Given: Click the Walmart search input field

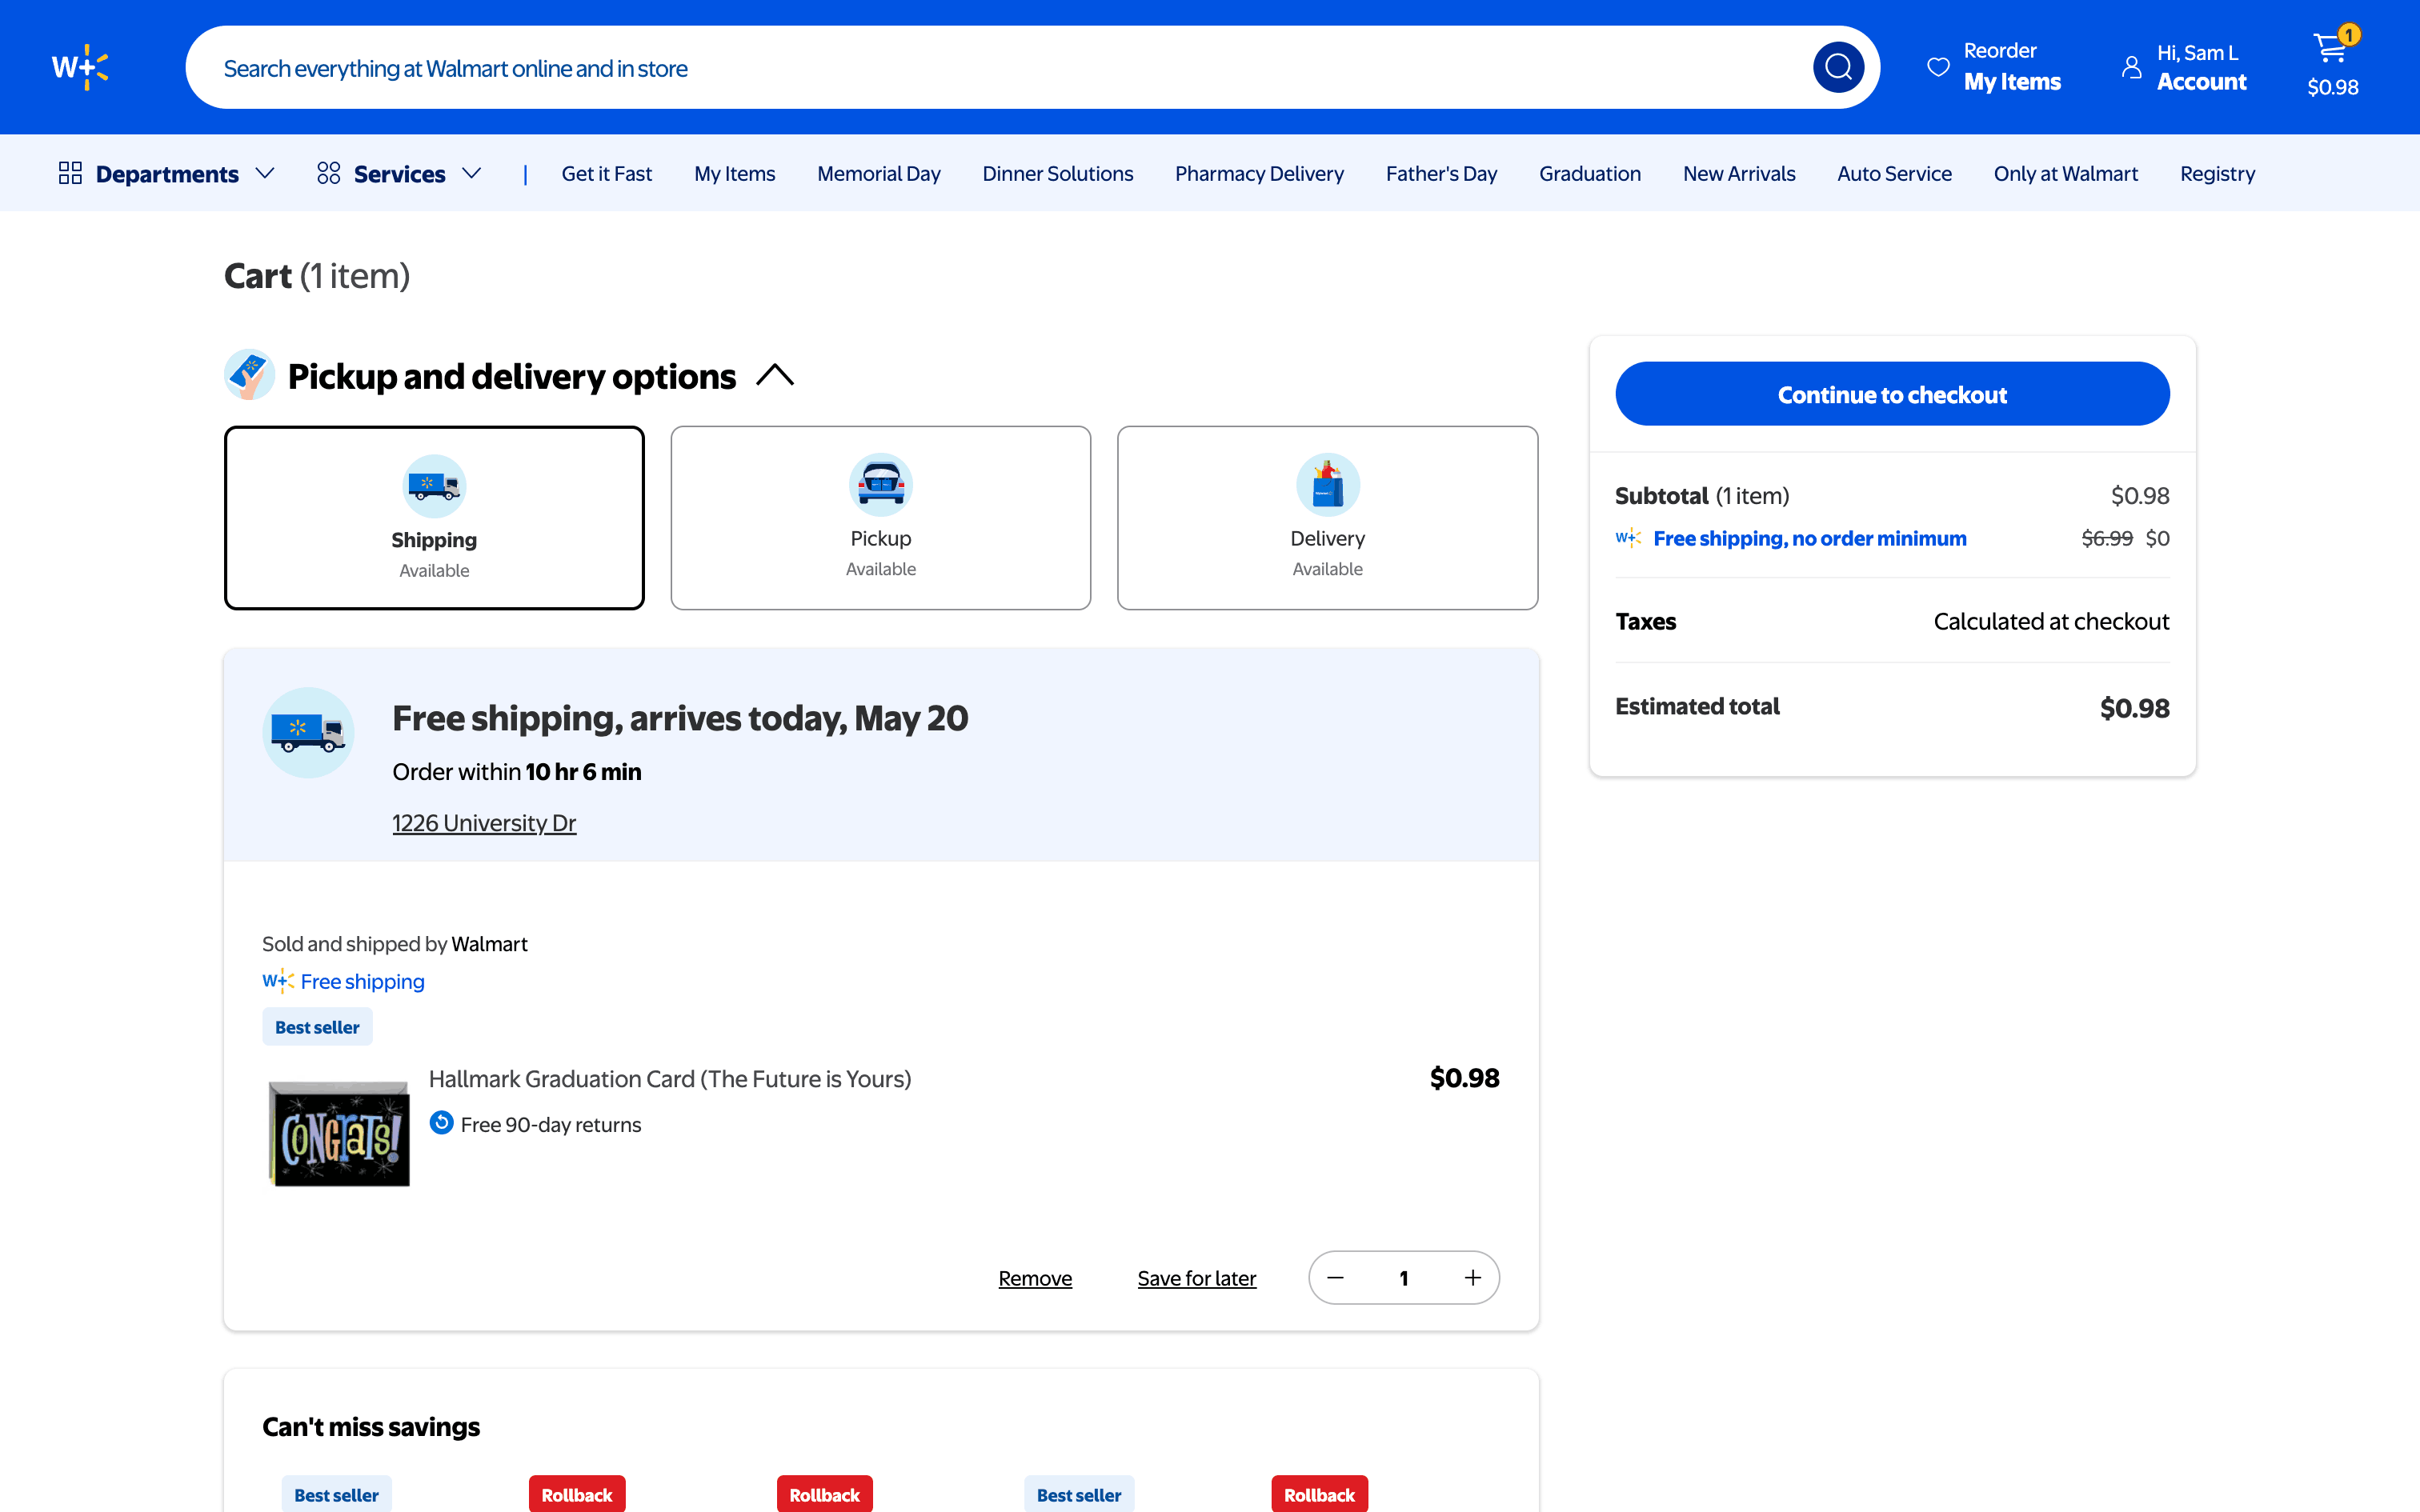Looking at the screenshot, I should (x=1000, y=68).
